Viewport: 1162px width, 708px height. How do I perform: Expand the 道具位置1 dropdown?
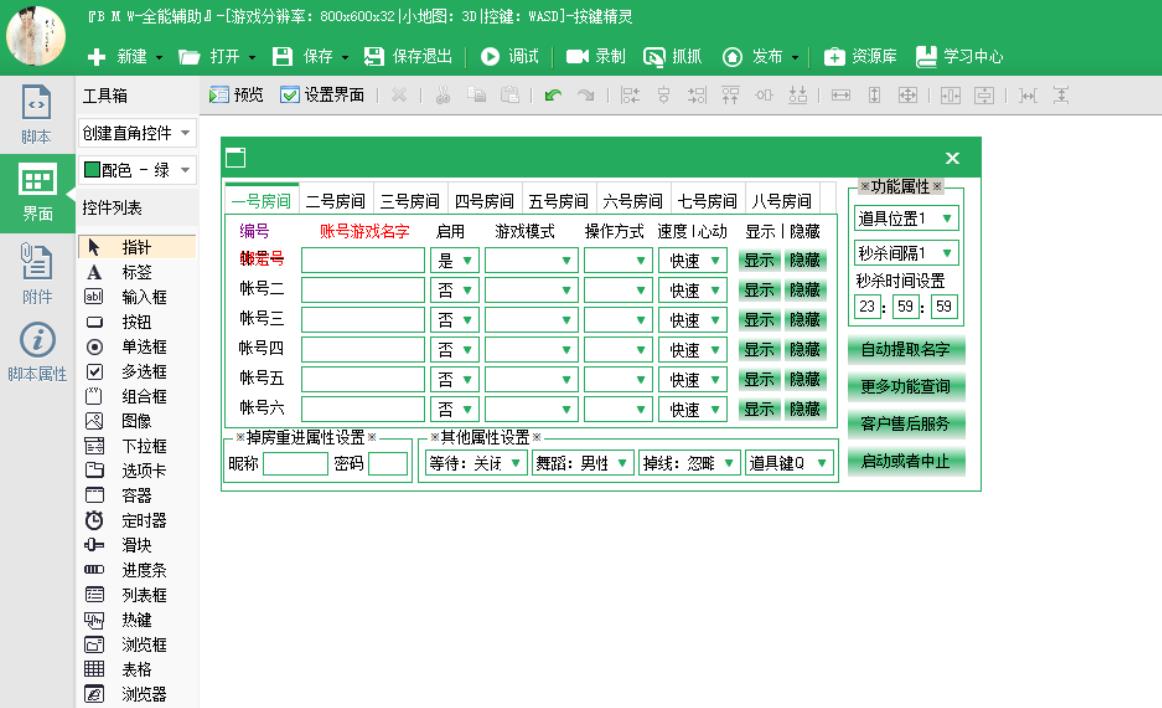coord(947,218)
